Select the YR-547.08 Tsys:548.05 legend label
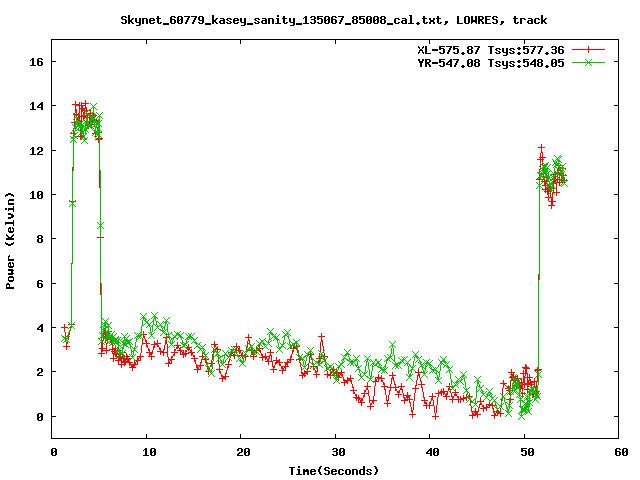Image resolution: width=640 pixels, height=480 pixels. tap(491, 63)
